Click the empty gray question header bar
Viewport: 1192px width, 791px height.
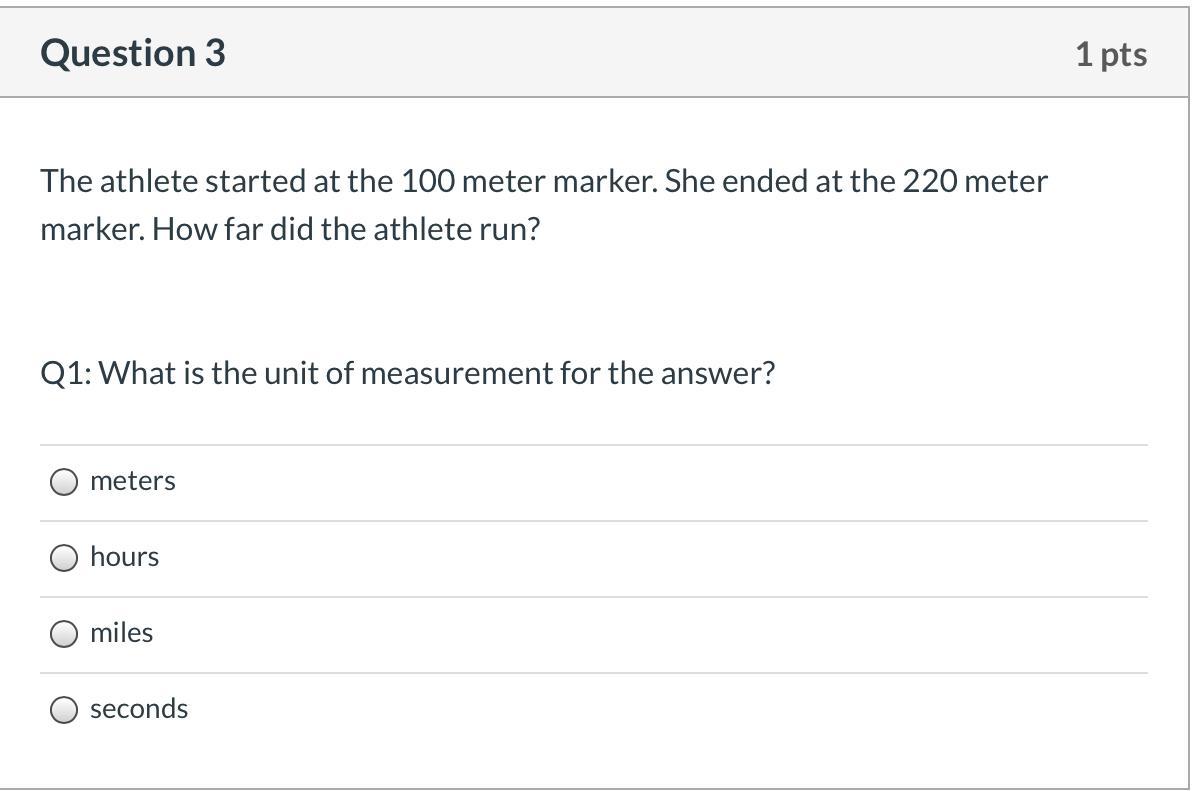650,54
